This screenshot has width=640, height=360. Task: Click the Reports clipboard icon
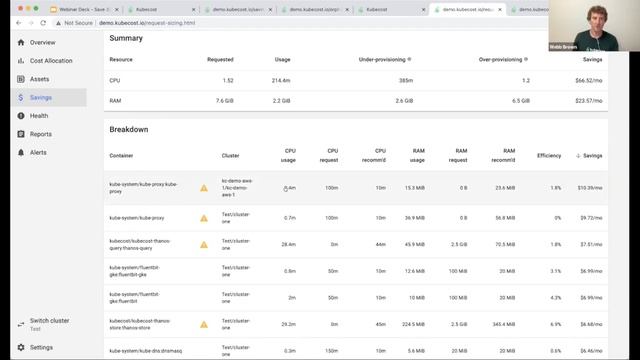(x=21, y=134)
